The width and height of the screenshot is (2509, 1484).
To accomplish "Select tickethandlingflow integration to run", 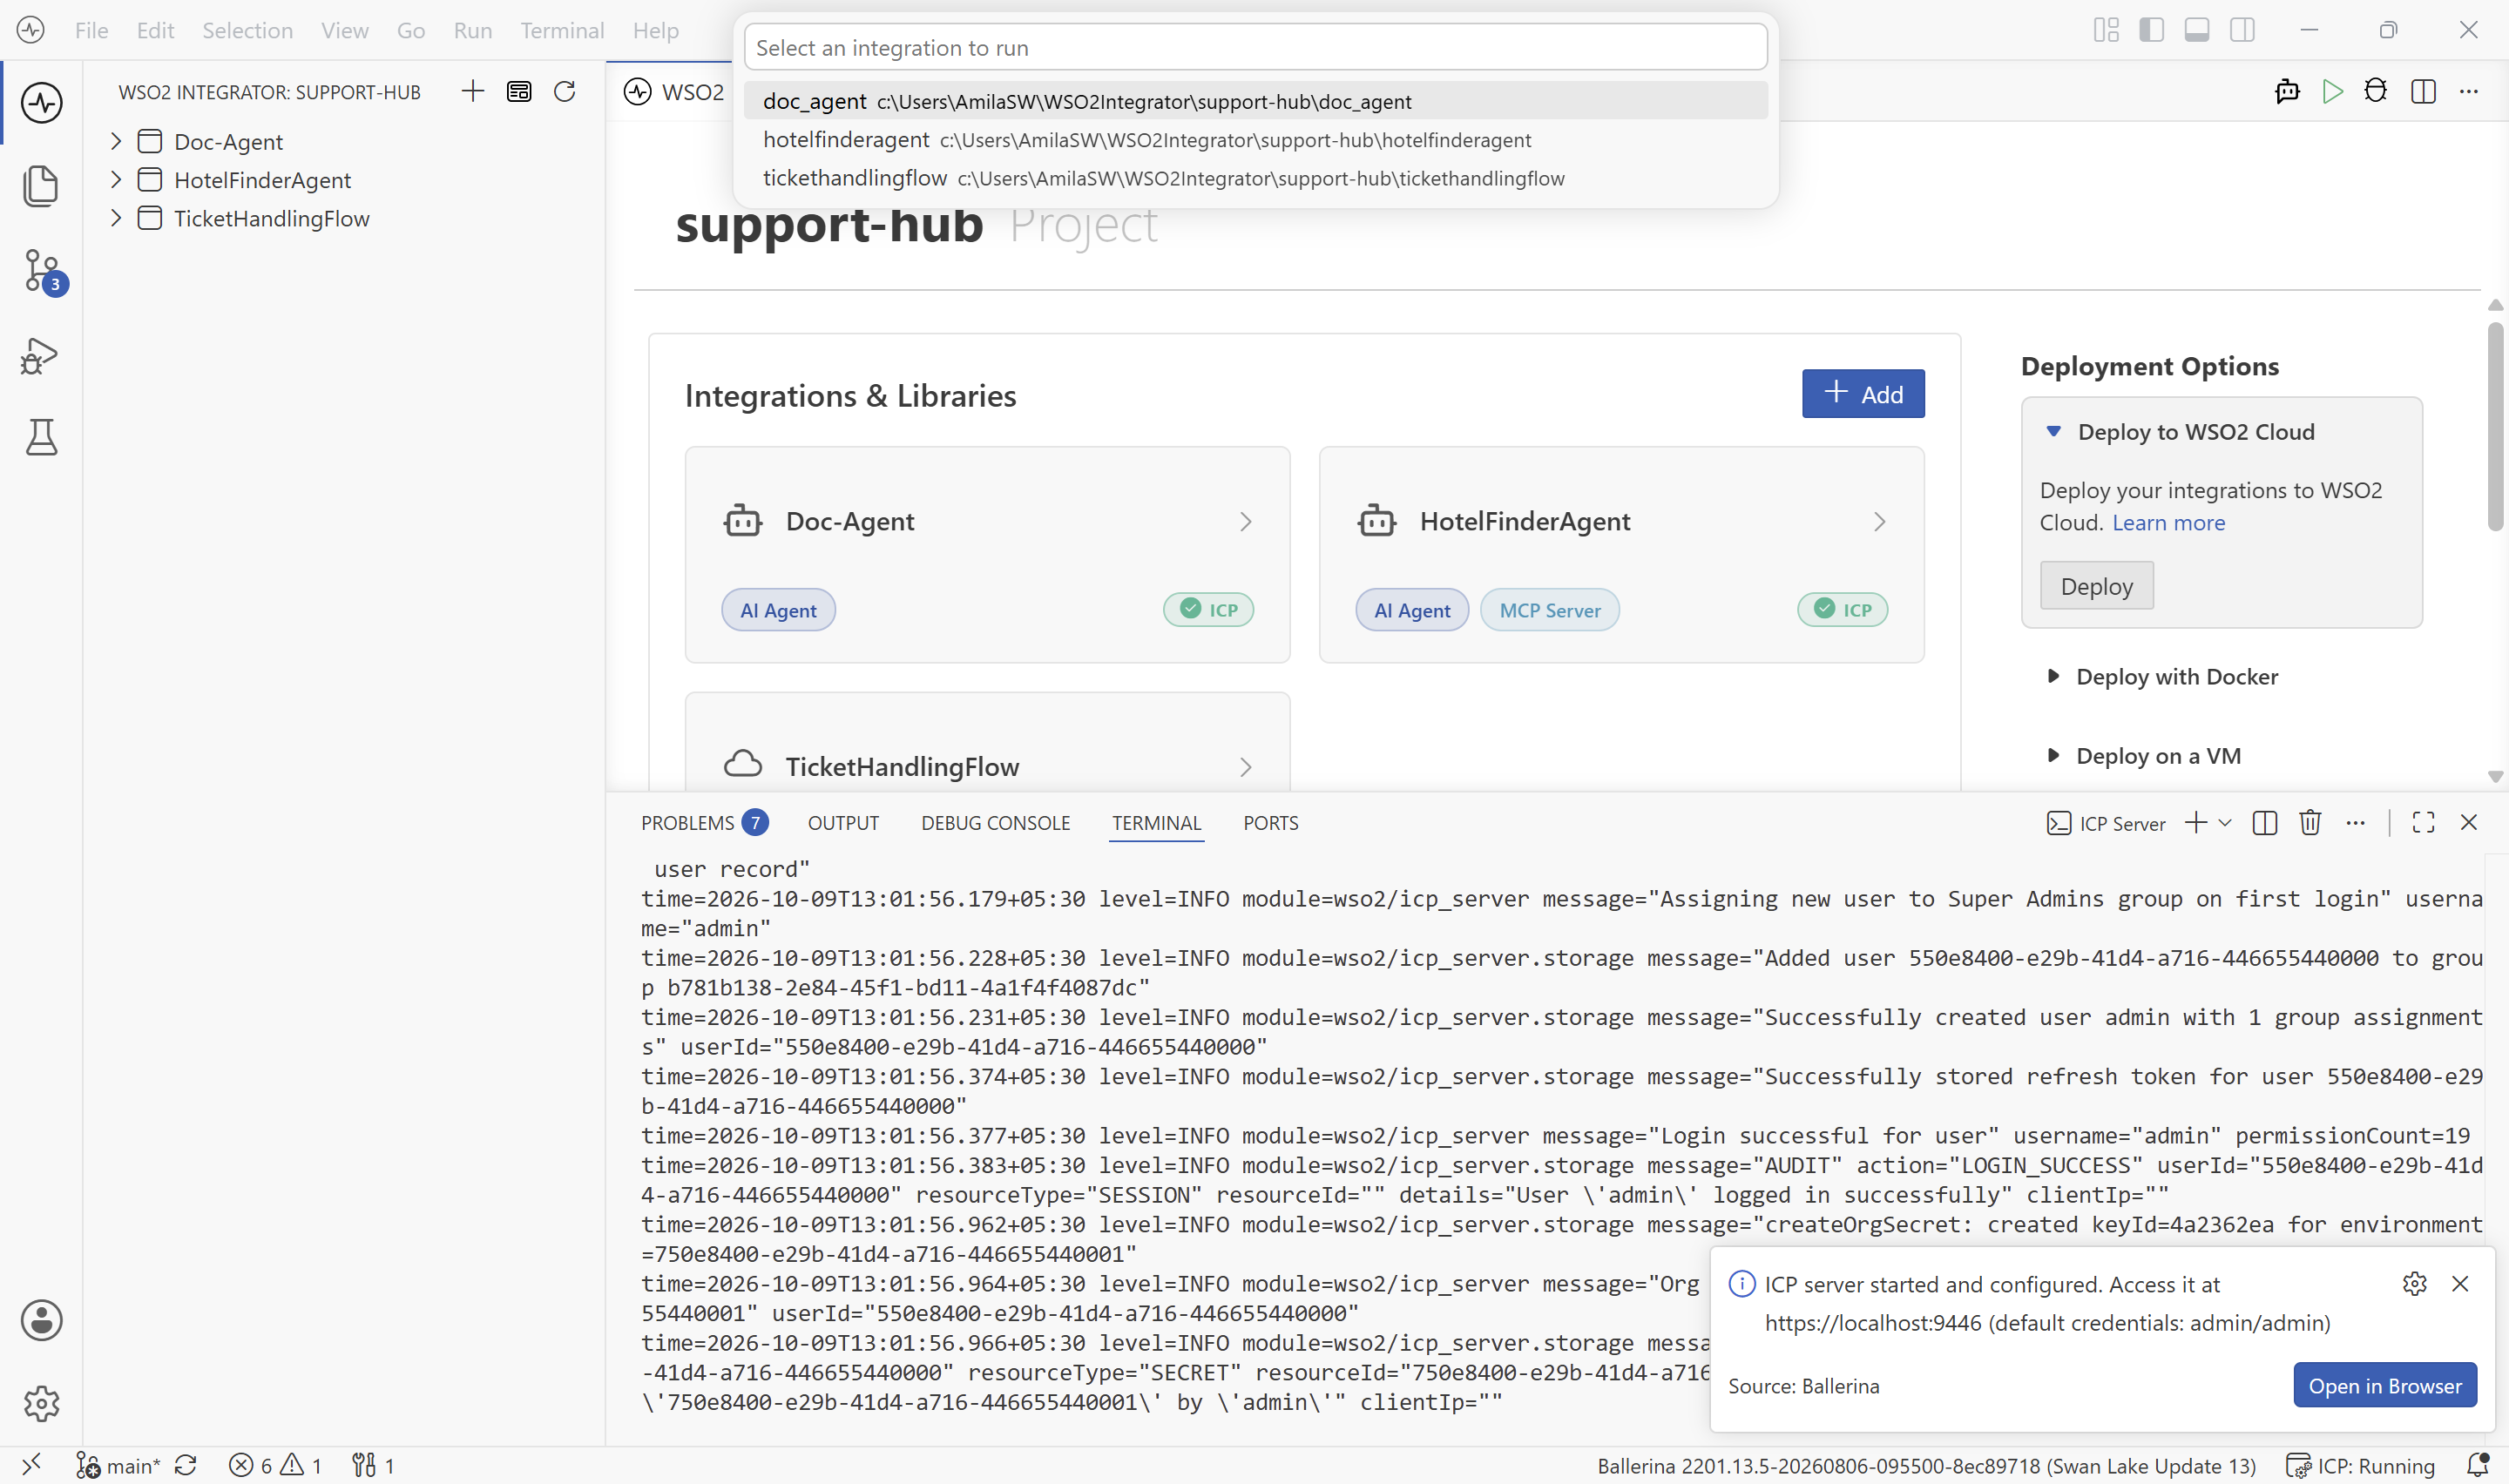I will (x=1255, y=178).
